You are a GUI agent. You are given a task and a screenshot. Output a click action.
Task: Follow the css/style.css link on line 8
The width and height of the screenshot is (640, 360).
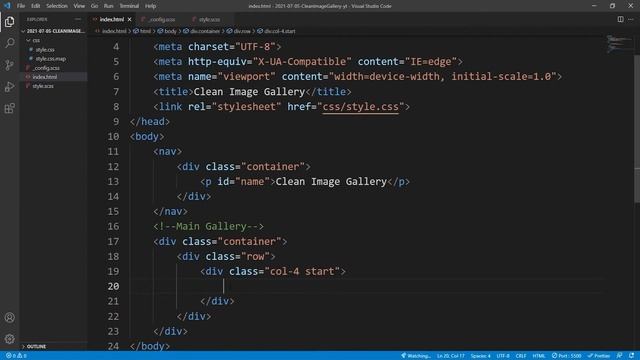click(360, 107)
